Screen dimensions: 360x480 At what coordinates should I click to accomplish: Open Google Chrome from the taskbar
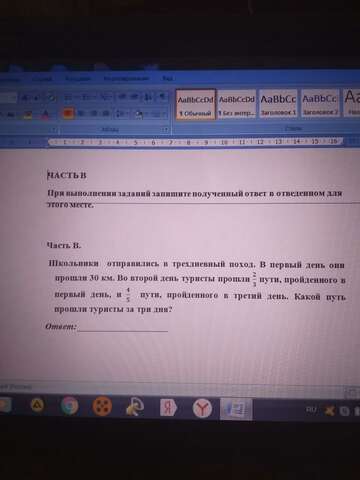(x=69, y=406)
